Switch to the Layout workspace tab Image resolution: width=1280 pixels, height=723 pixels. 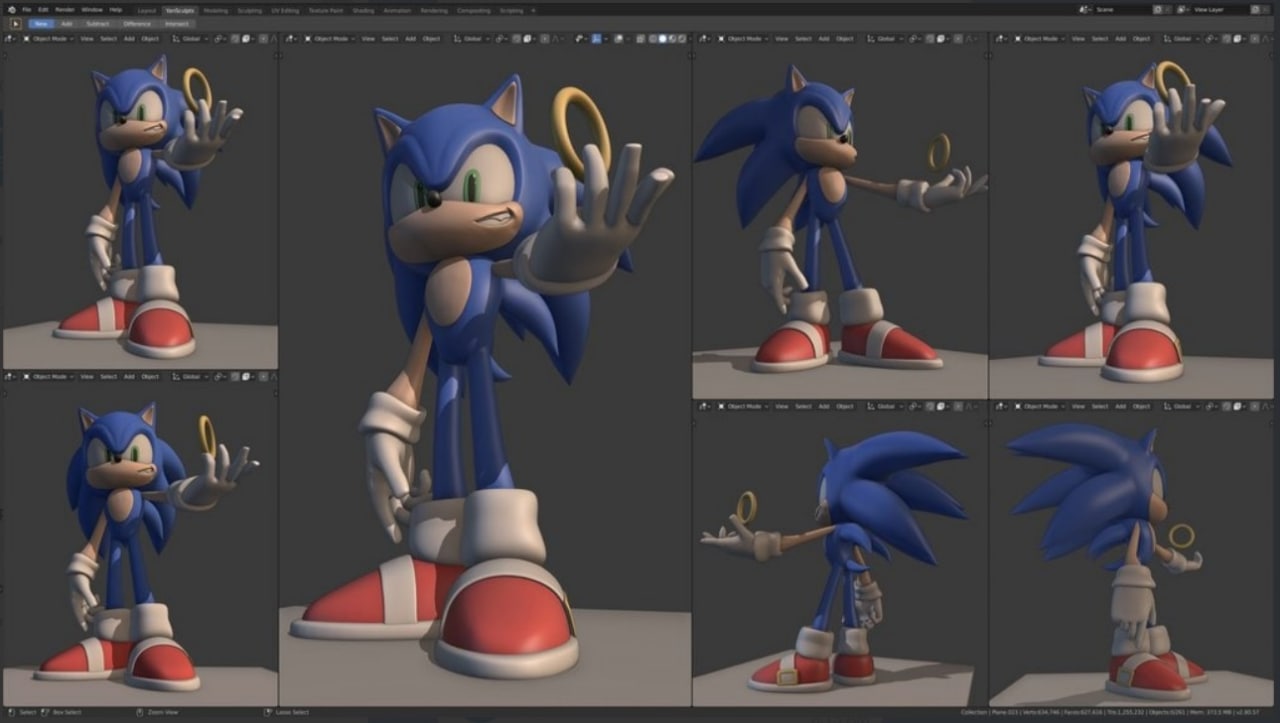(x=146, y=10)
